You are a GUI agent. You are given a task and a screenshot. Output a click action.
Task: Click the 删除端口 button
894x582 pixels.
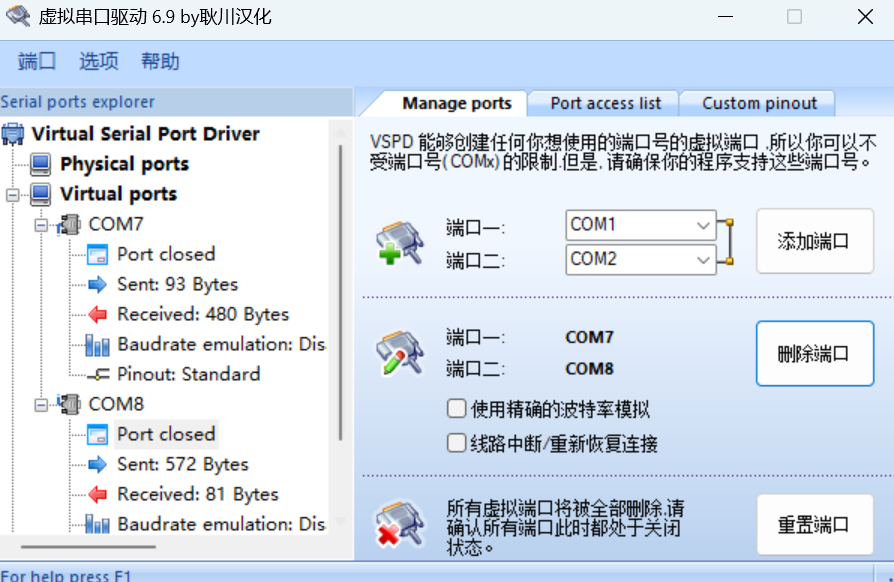click(x=815, y=353)
